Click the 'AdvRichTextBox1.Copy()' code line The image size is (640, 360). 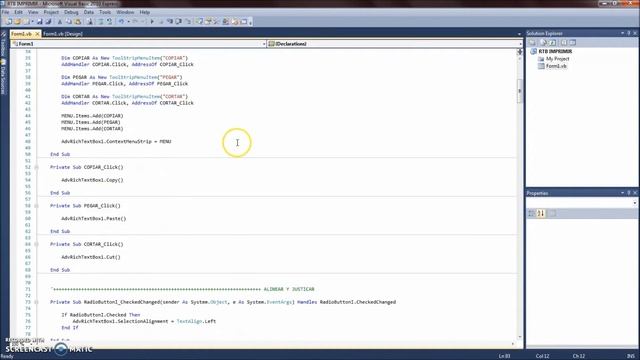pos(92,180)
